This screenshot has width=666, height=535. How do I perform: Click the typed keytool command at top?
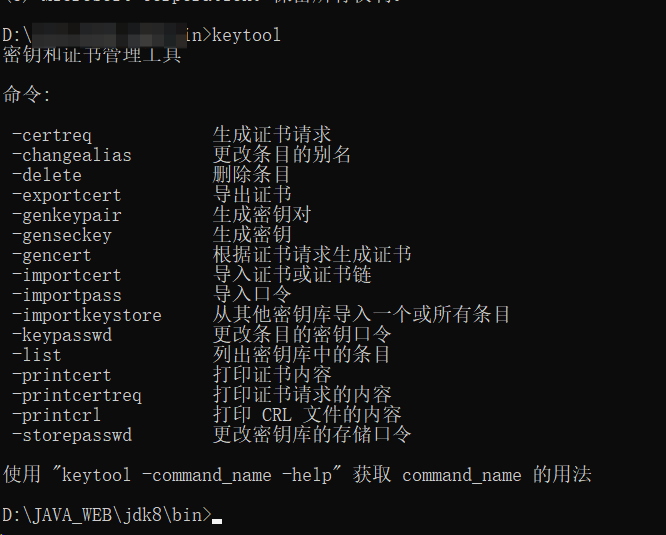pos(247,35)
